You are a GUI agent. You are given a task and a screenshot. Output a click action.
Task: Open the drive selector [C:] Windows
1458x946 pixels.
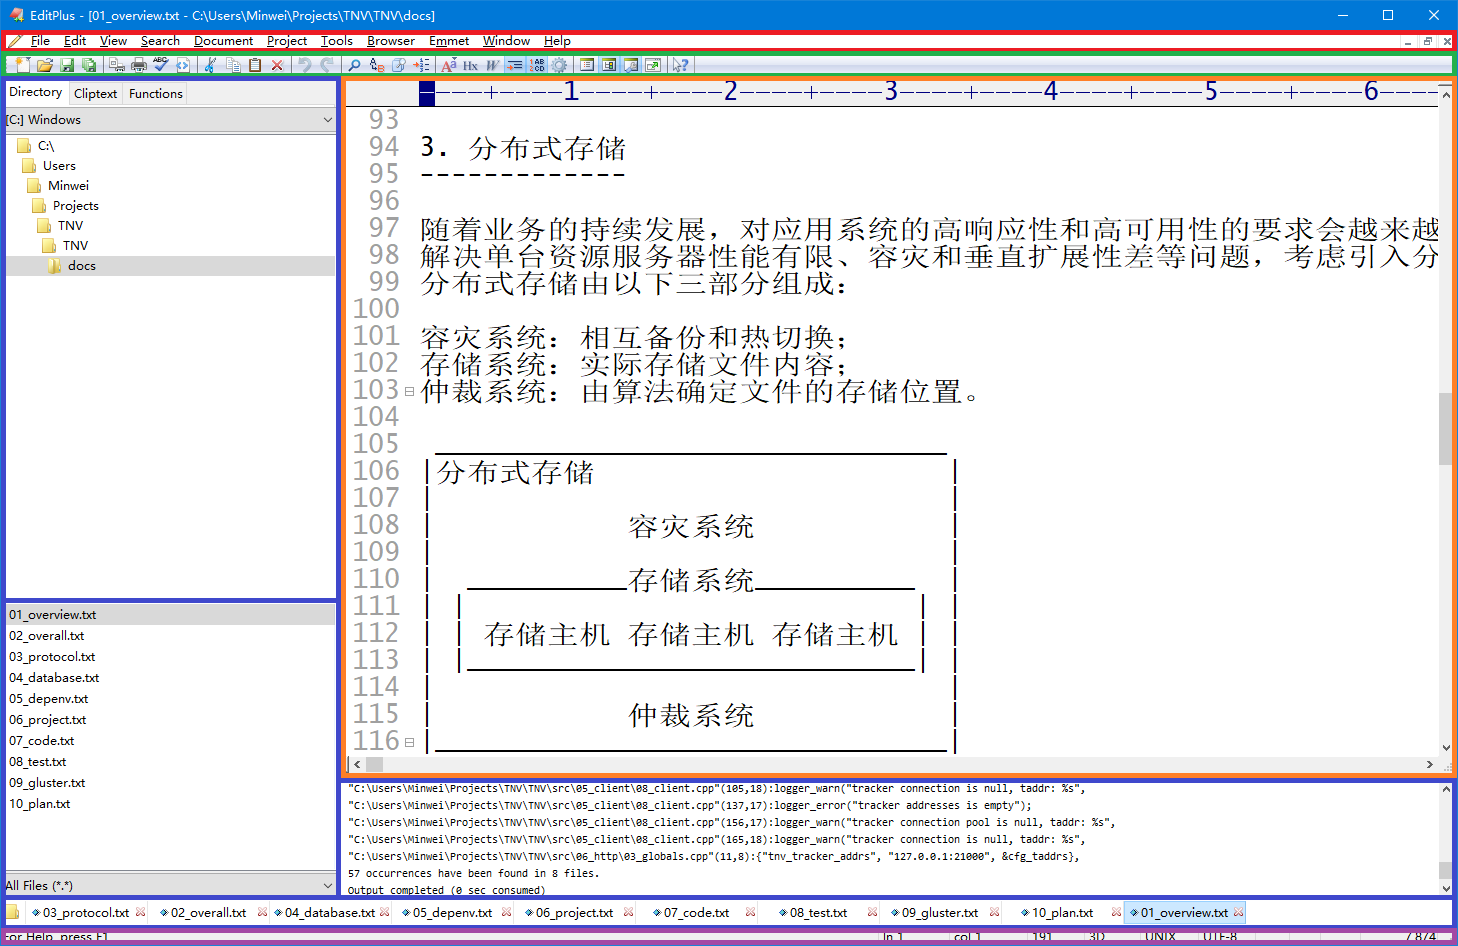point(170,119)
